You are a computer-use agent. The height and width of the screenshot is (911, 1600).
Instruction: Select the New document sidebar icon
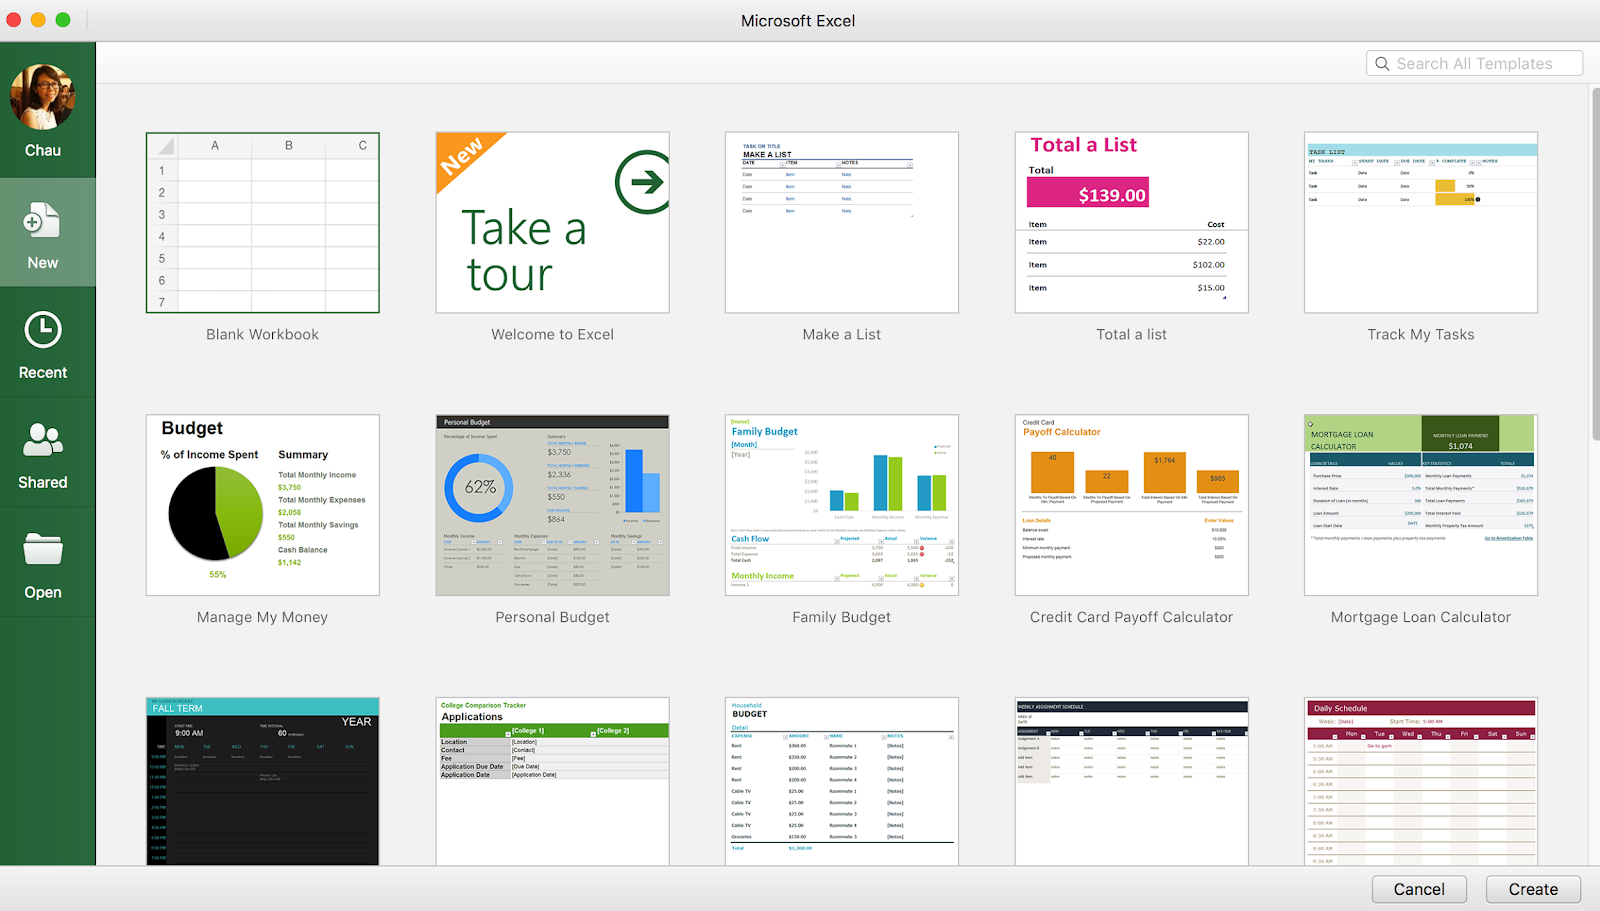(x=42, y=220)
